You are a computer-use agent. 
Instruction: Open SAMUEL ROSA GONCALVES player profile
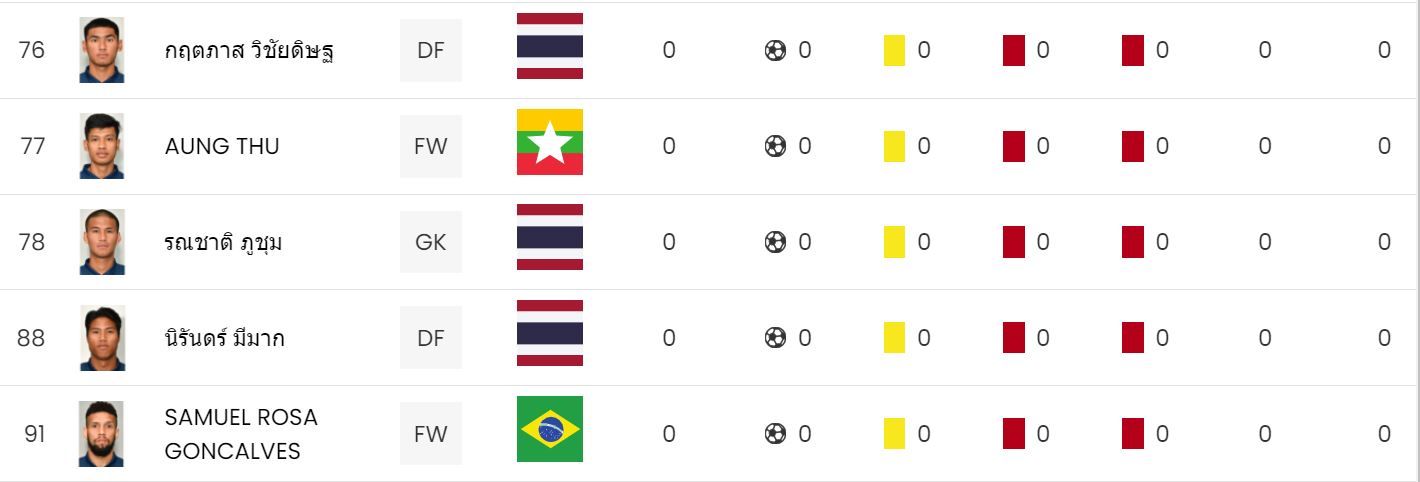tap(241, 433)
